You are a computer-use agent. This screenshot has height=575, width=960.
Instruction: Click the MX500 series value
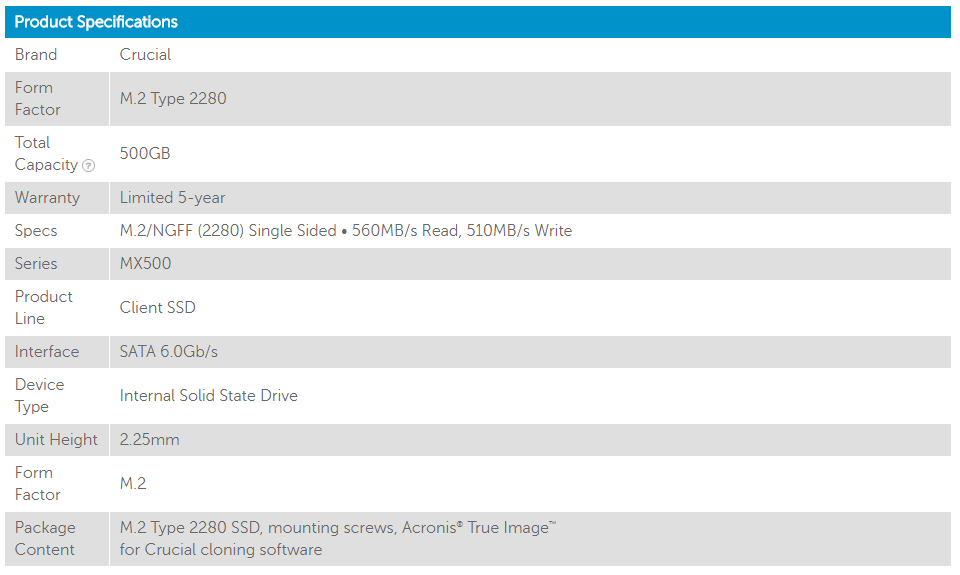tap(146, 264)
